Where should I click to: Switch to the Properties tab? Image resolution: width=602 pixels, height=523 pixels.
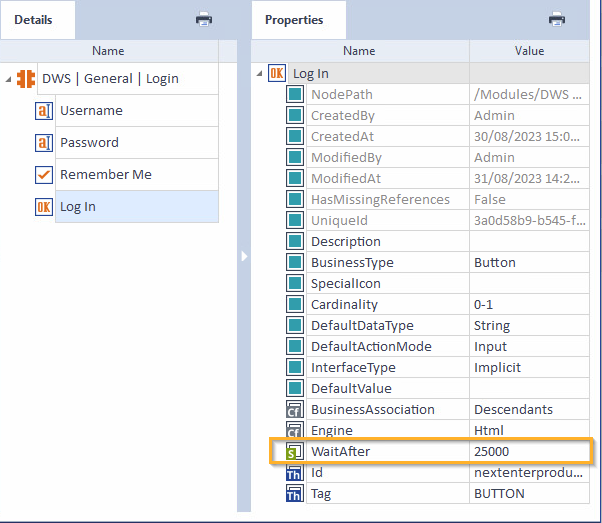(294, 20)
